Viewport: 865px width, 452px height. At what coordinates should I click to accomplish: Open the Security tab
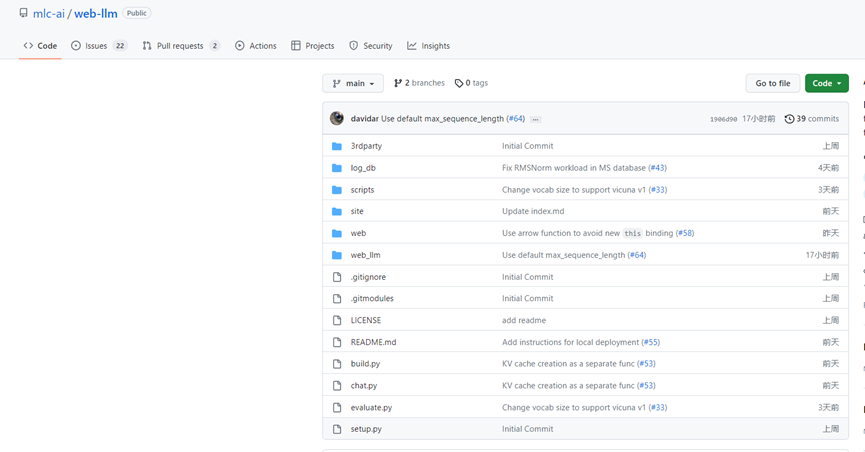371,46
